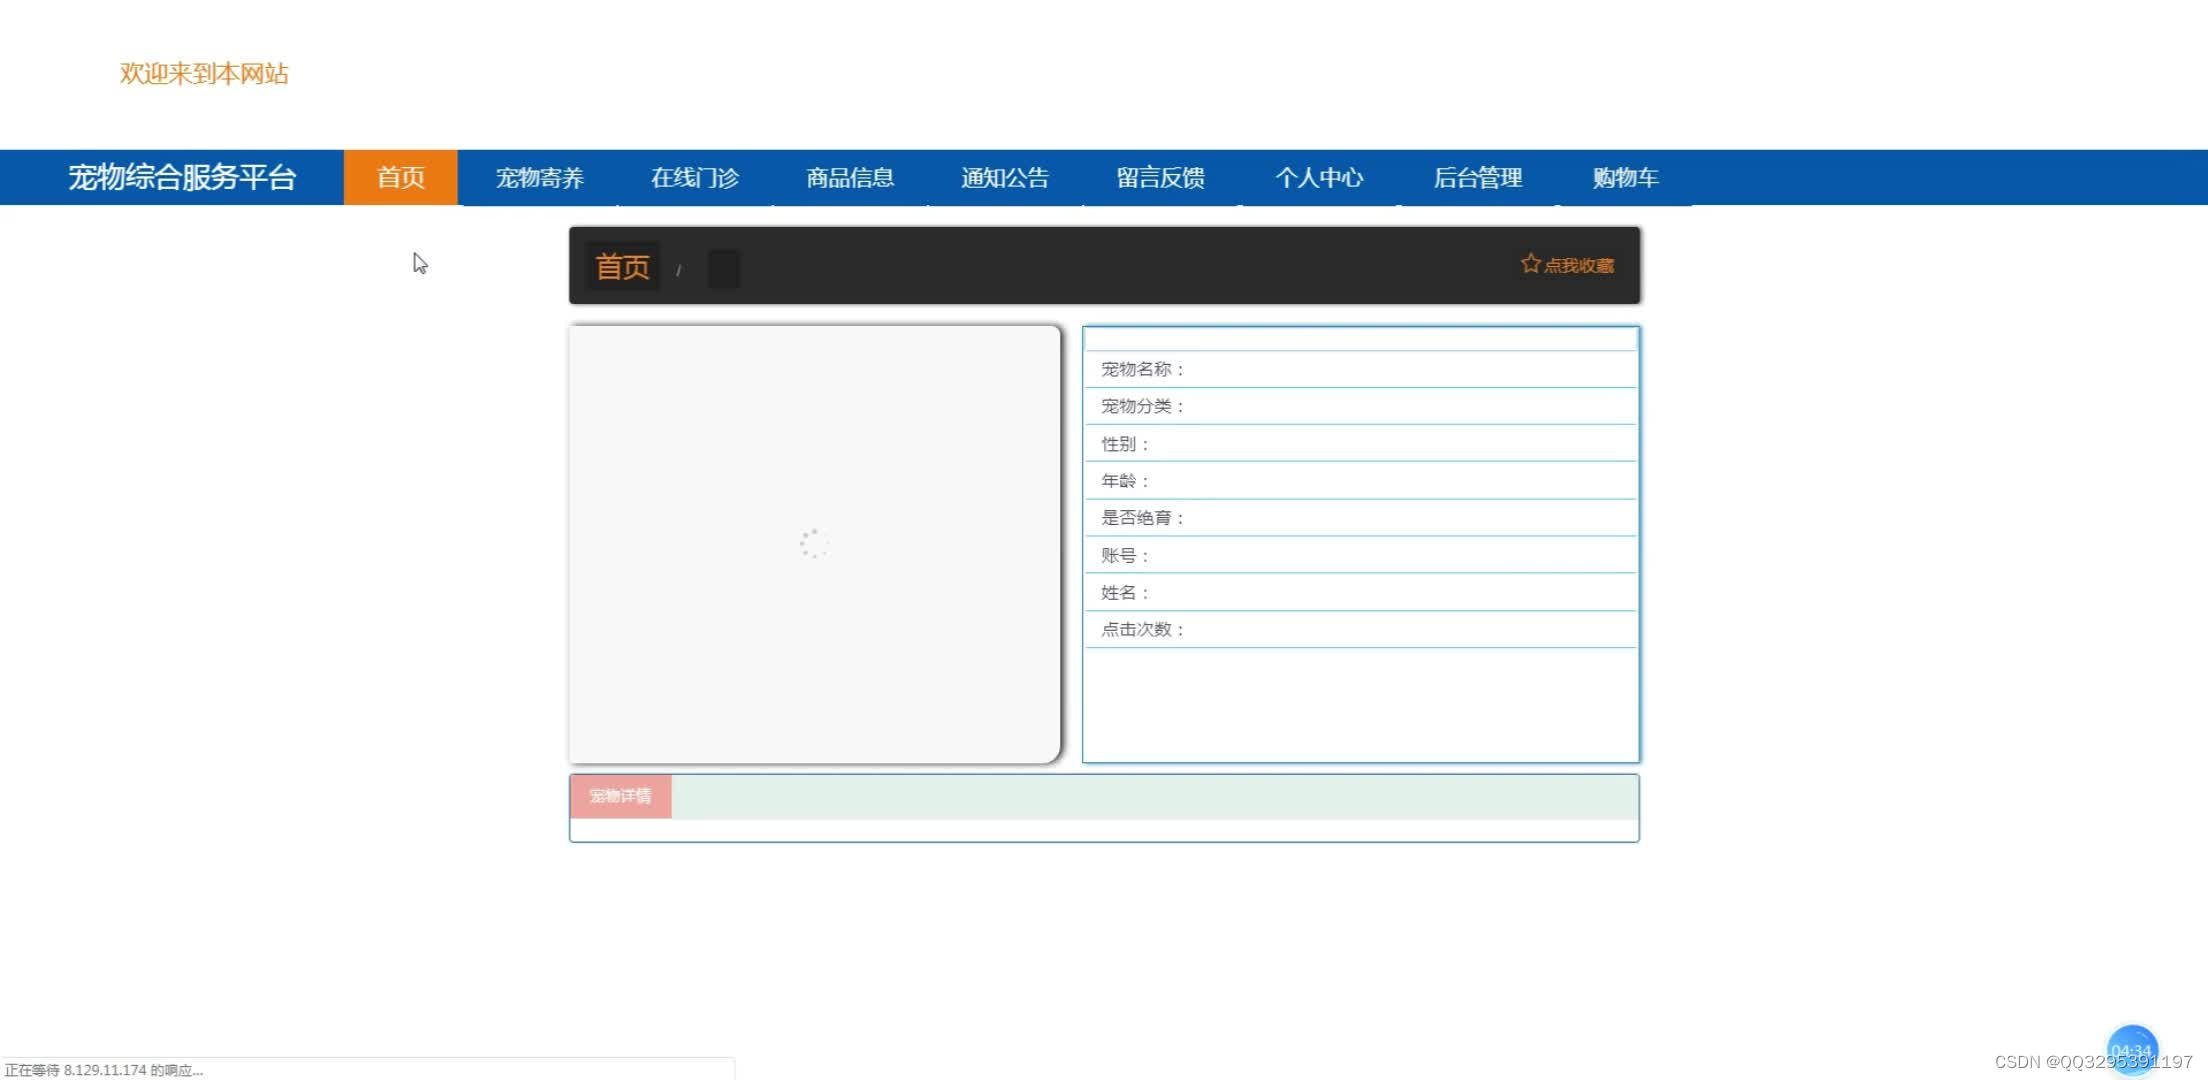
Task: Click the 通知公告 navigation icon
Action: [x=1003, y=176]
